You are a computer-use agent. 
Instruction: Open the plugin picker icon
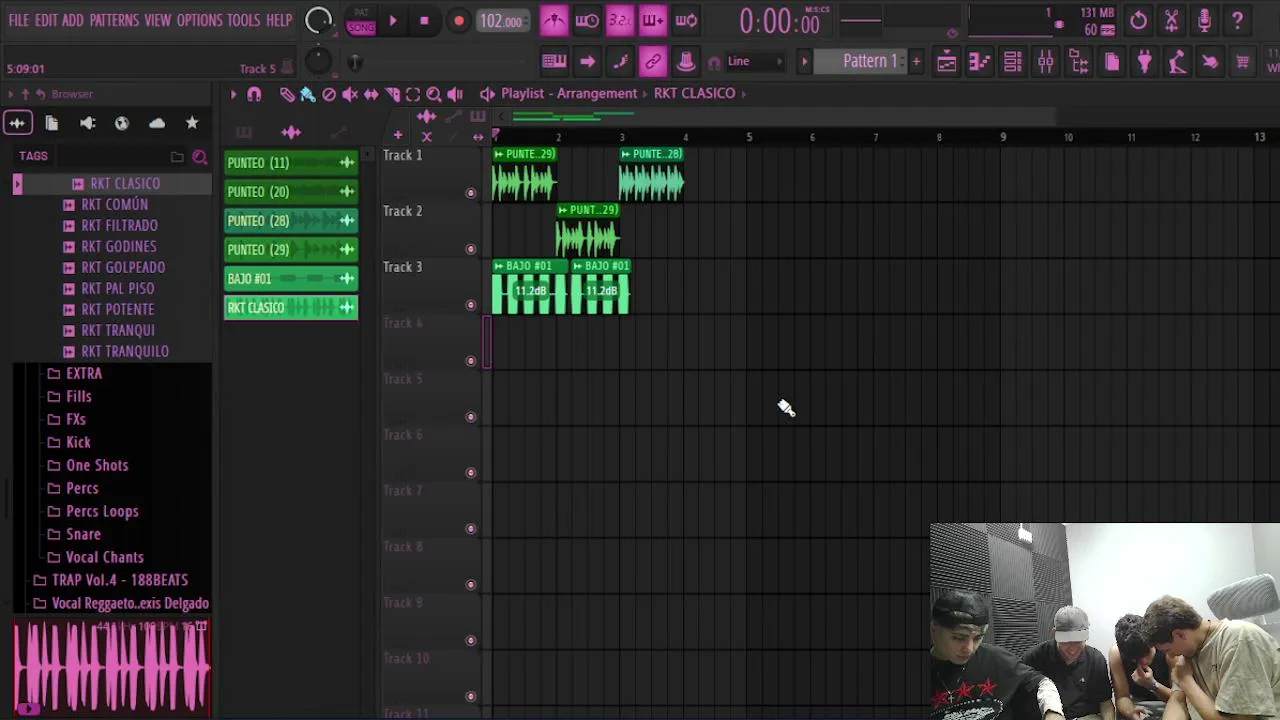click(x=1144, y=62)
